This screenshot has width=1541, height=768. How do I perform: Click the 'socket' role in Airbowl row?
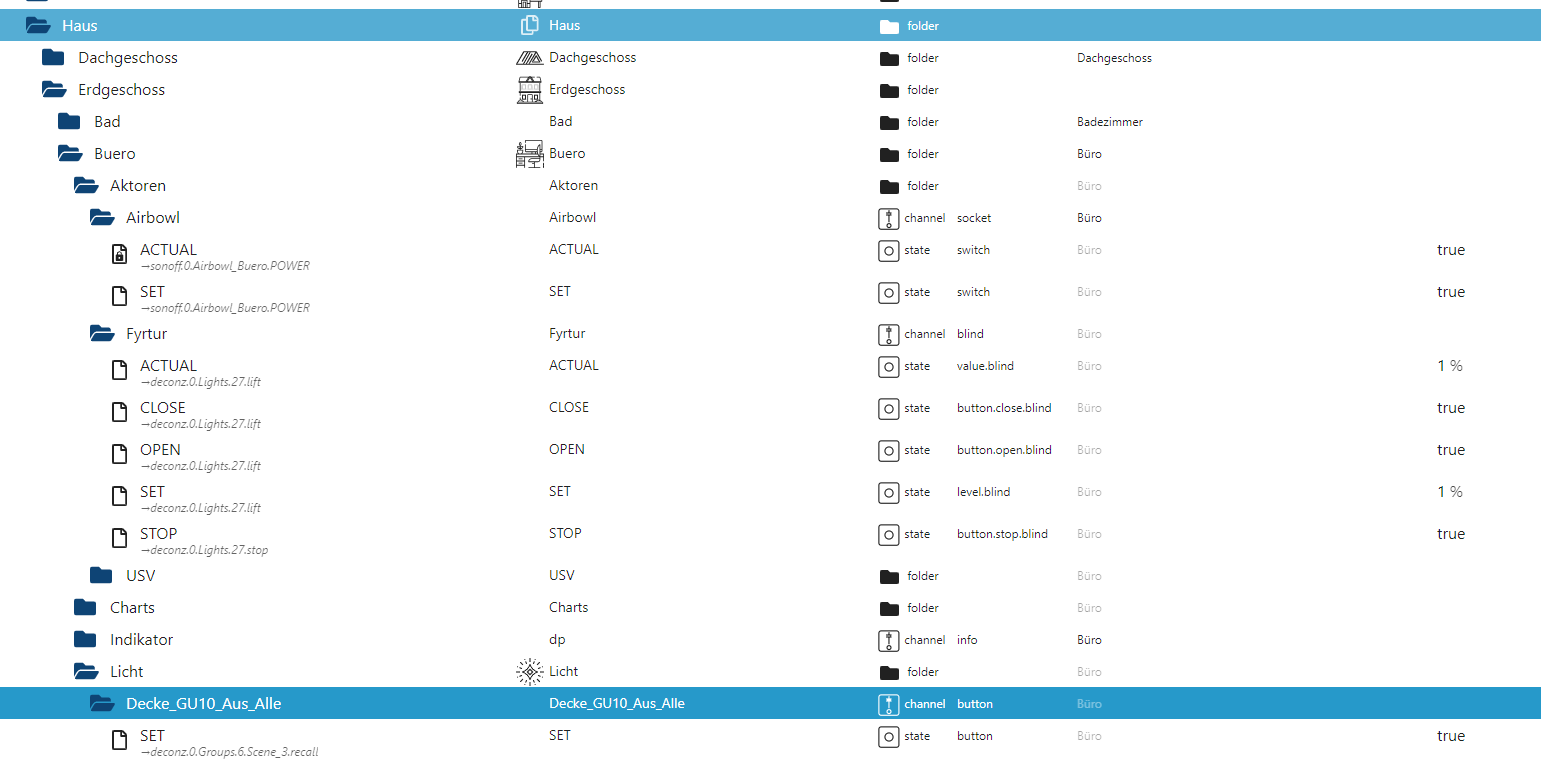(974, 218)
